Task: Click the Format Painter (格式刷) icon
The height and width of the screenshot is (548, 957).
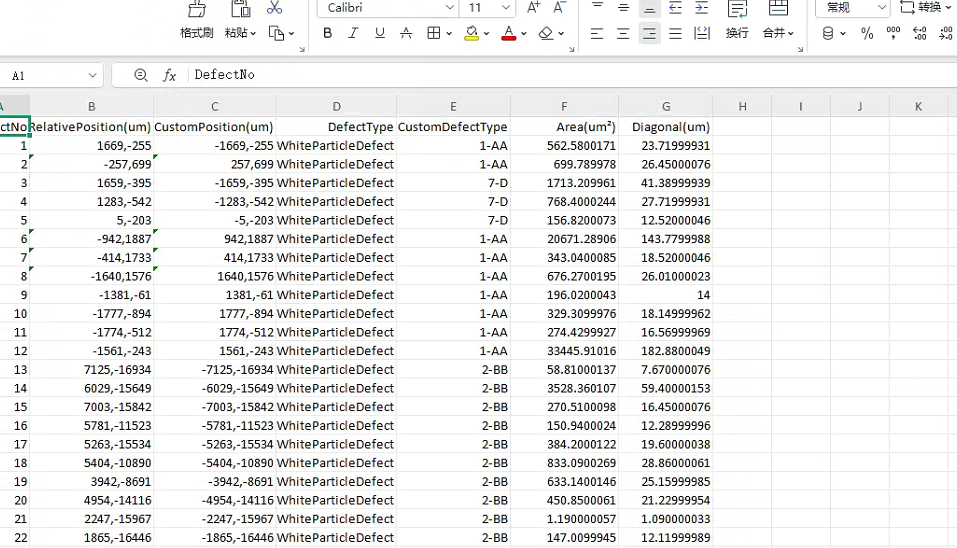Action: click(197, 10)
